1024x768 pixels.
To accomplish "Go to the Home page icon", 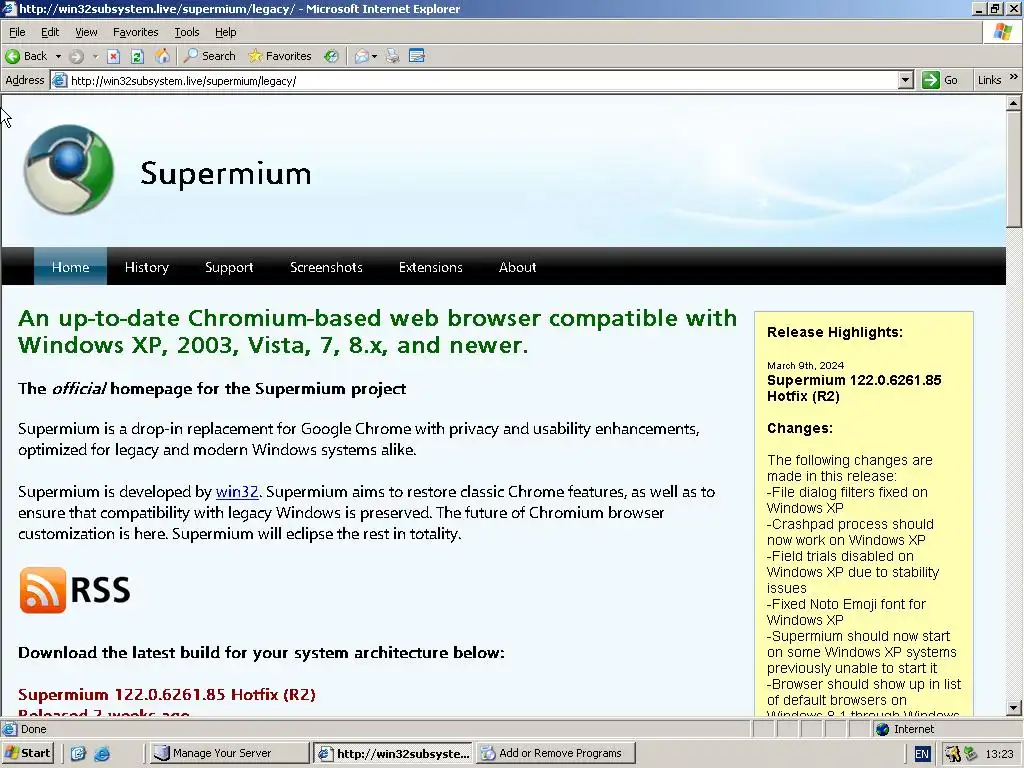I will pyautogui.click(x=161, y=56).
